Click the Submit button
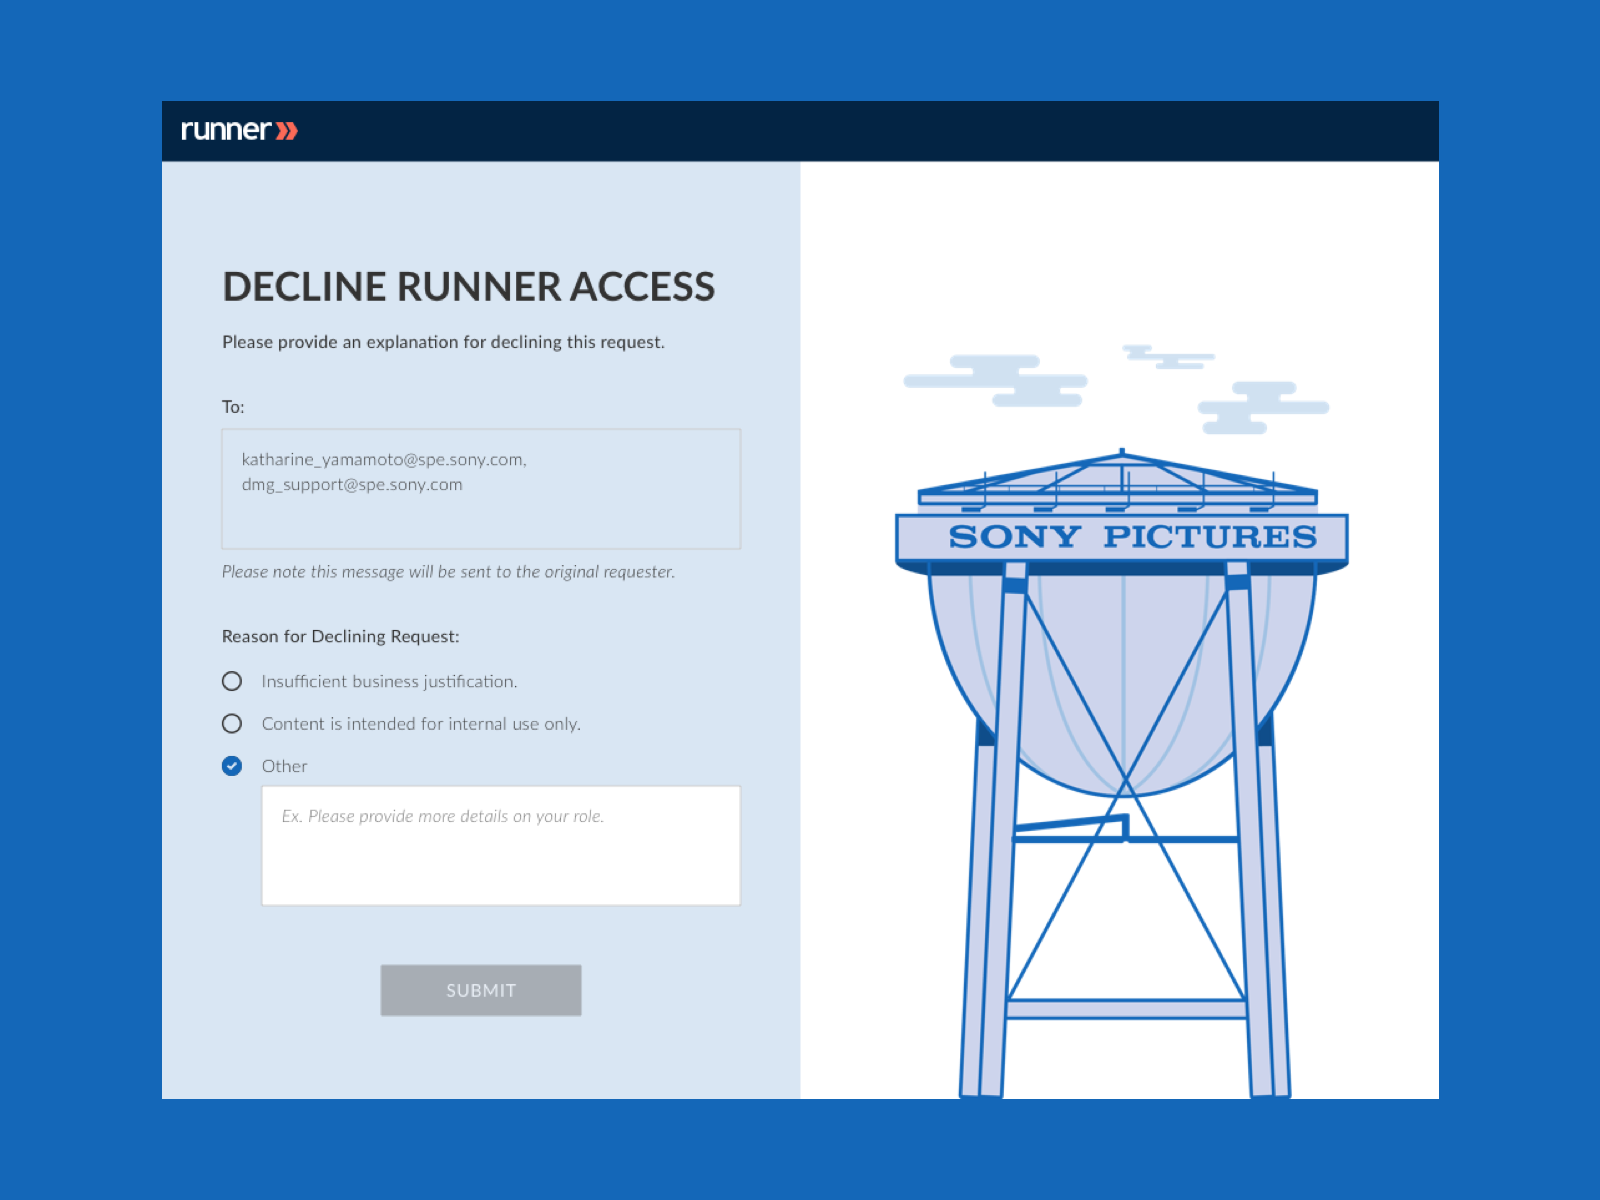The image size is (1600, 1200). (481, 990)
